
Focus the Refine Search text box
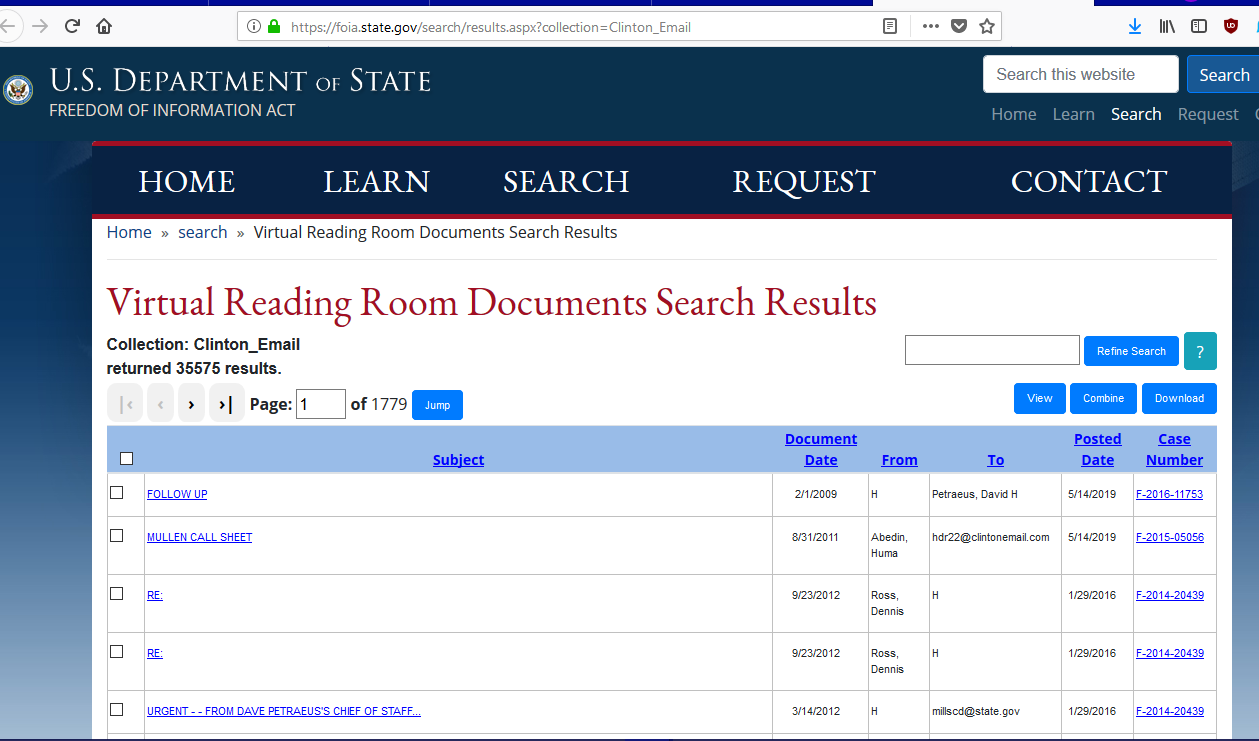(x=992, y=350)
